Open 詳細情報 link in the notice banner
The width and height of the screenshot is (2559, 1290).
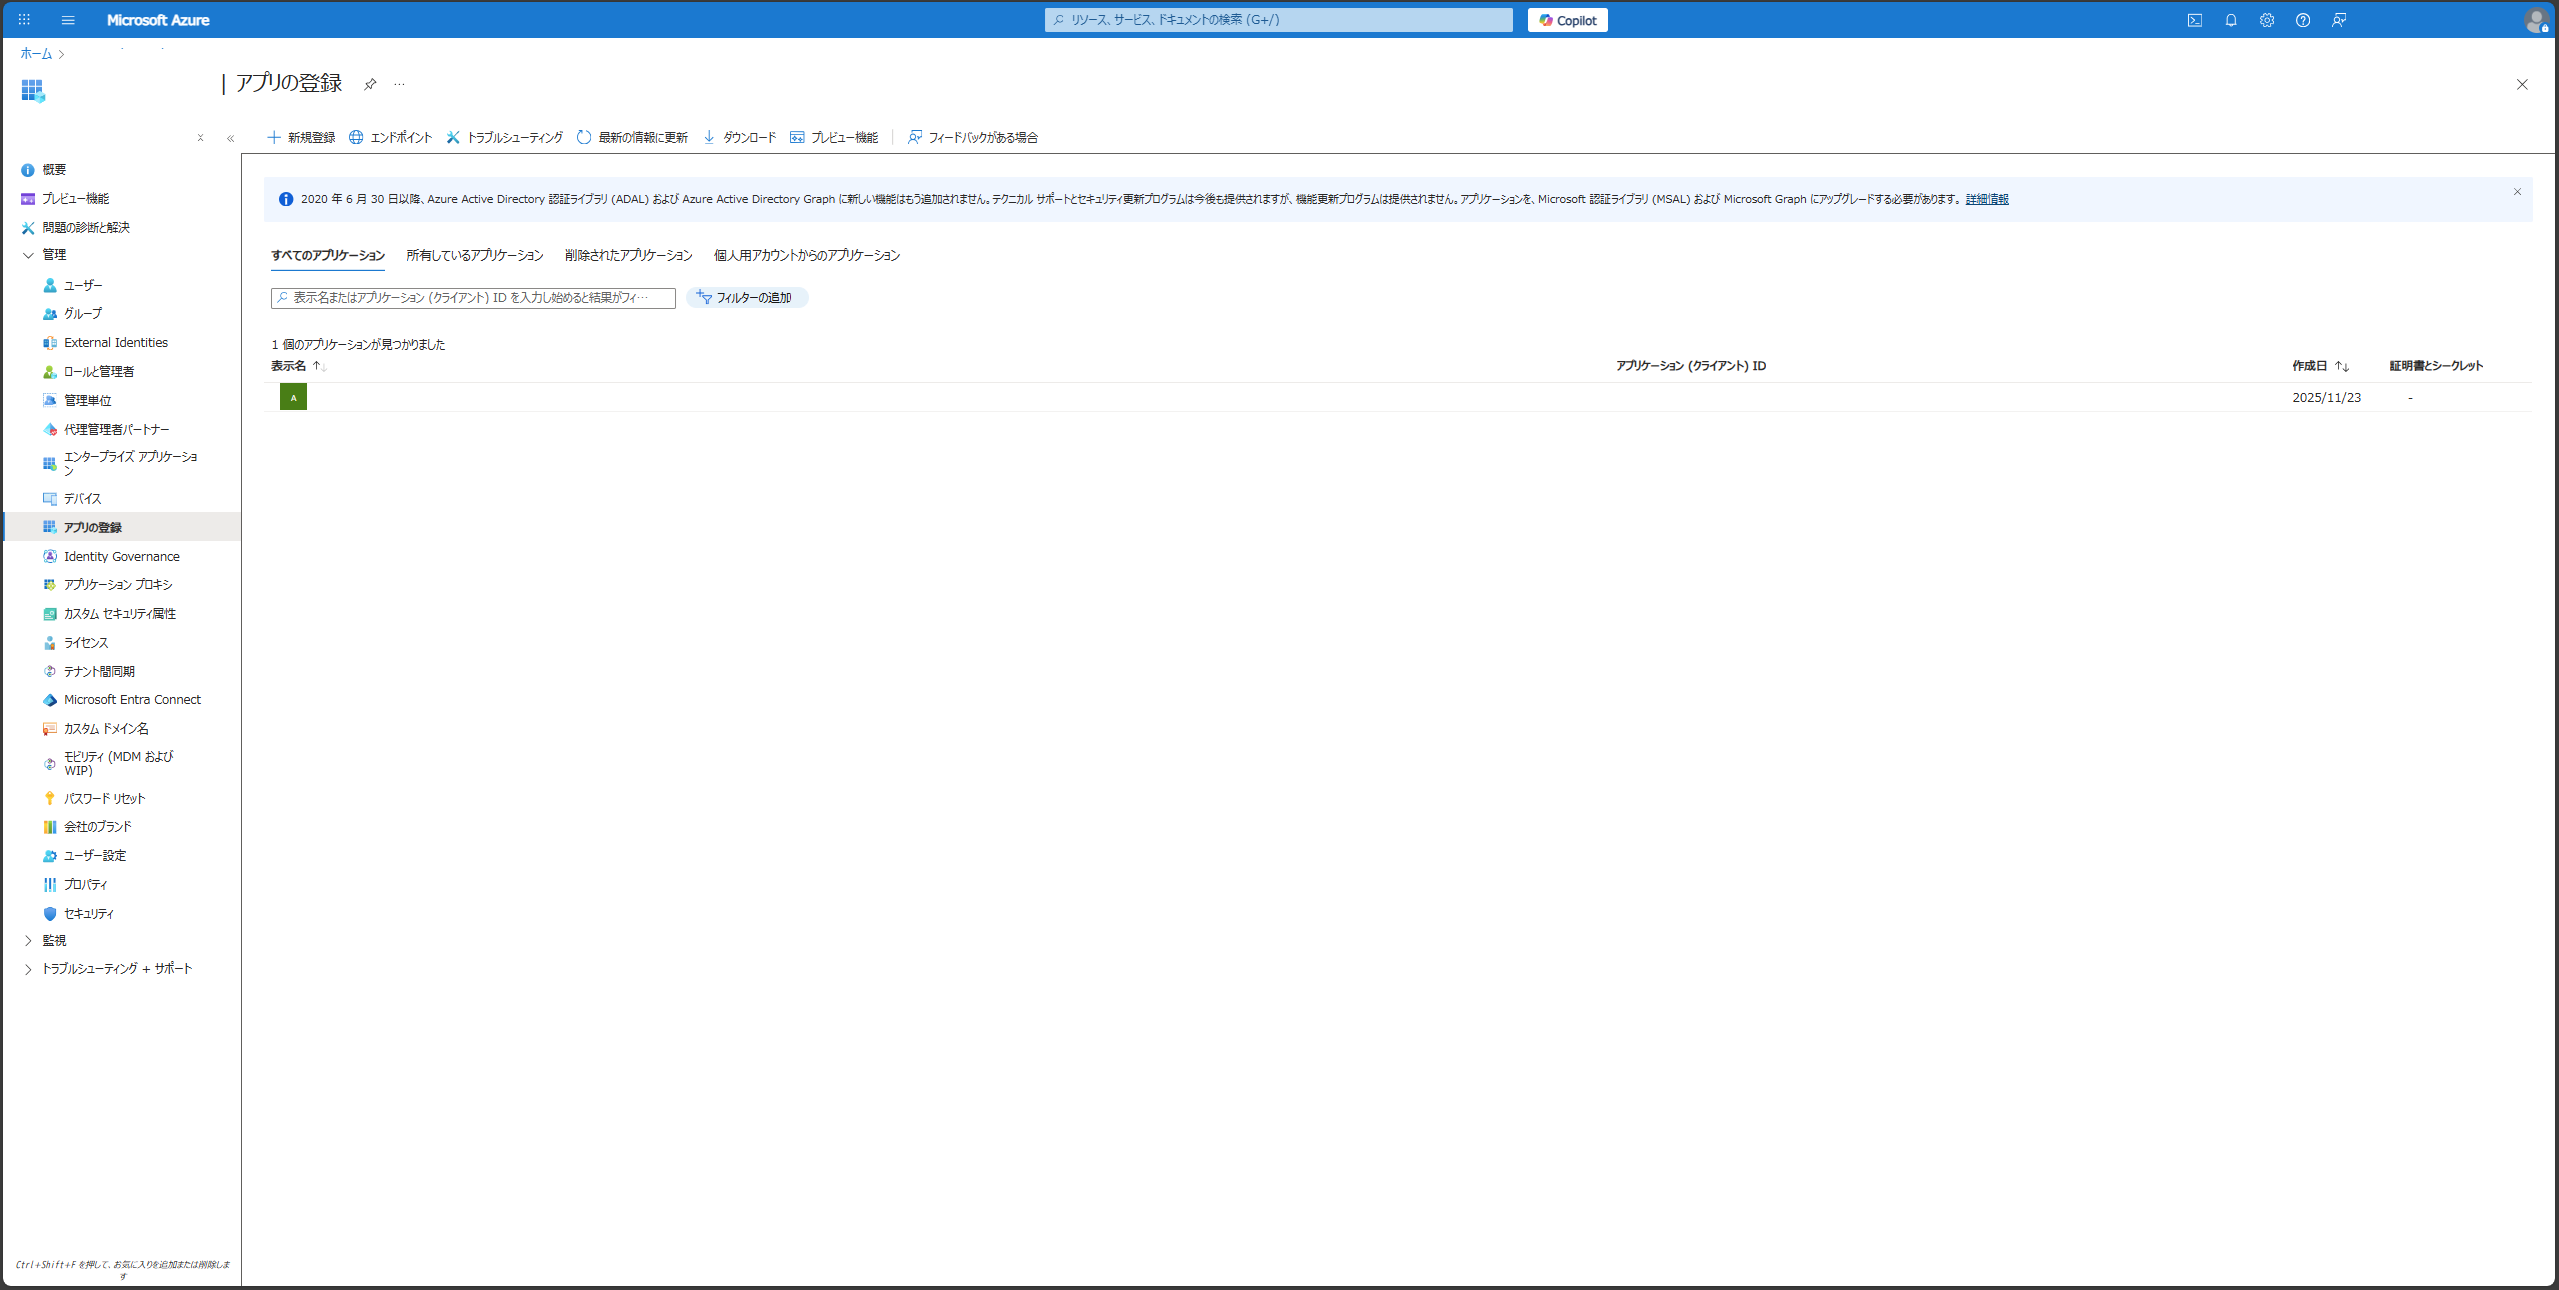(x=1986, y=198)
